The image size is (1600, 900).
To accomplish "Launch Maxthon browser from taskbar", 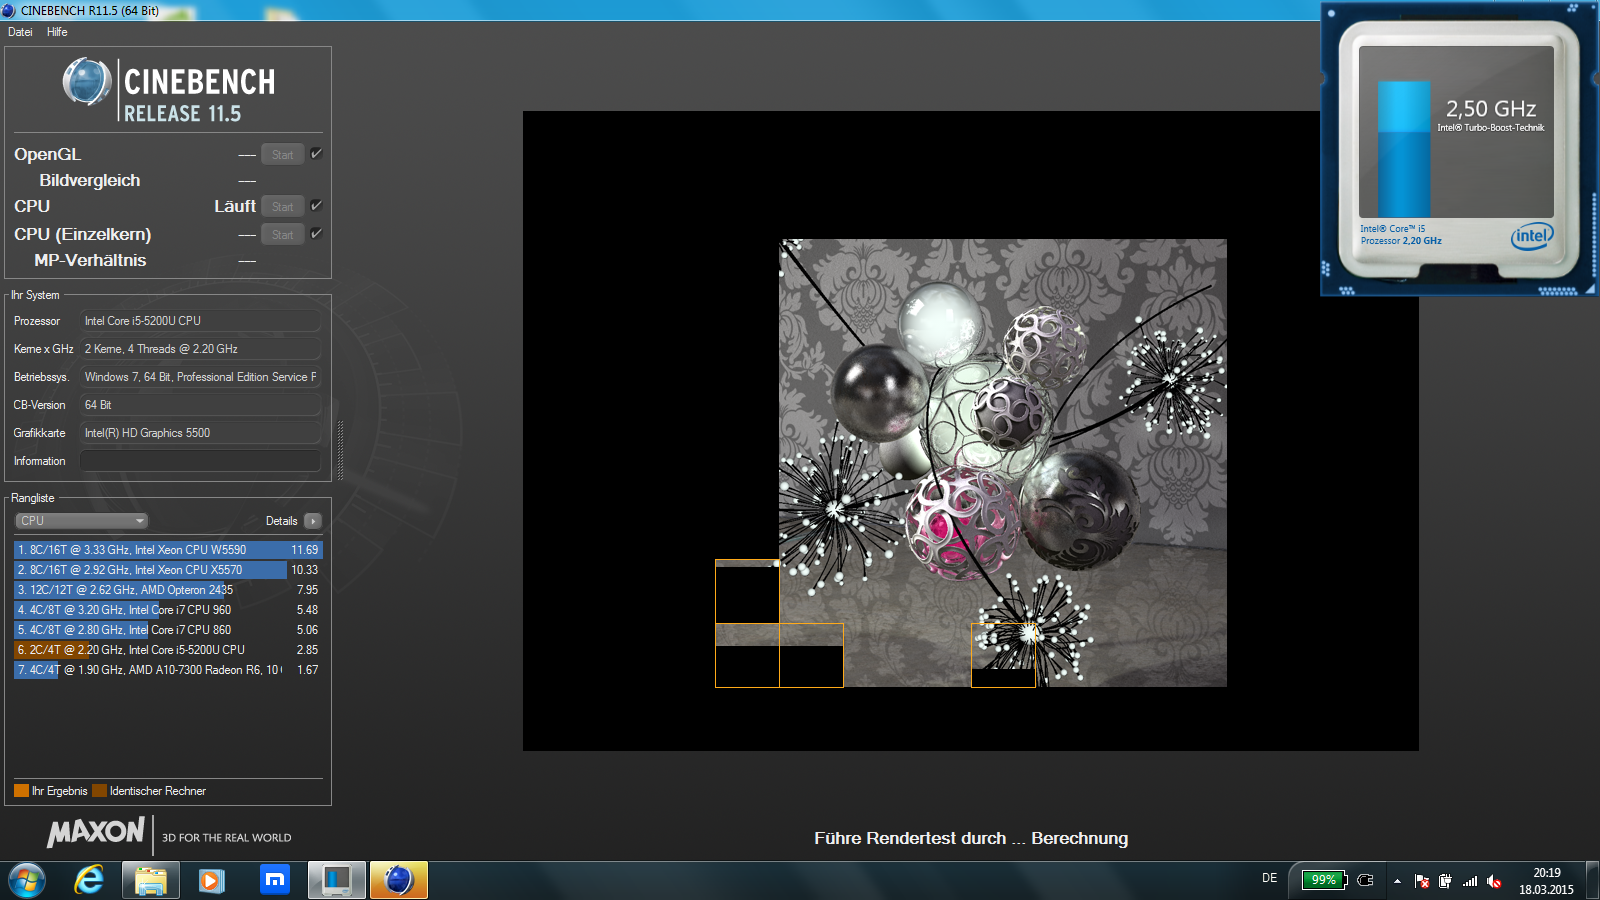I will (x=274, y=880).
